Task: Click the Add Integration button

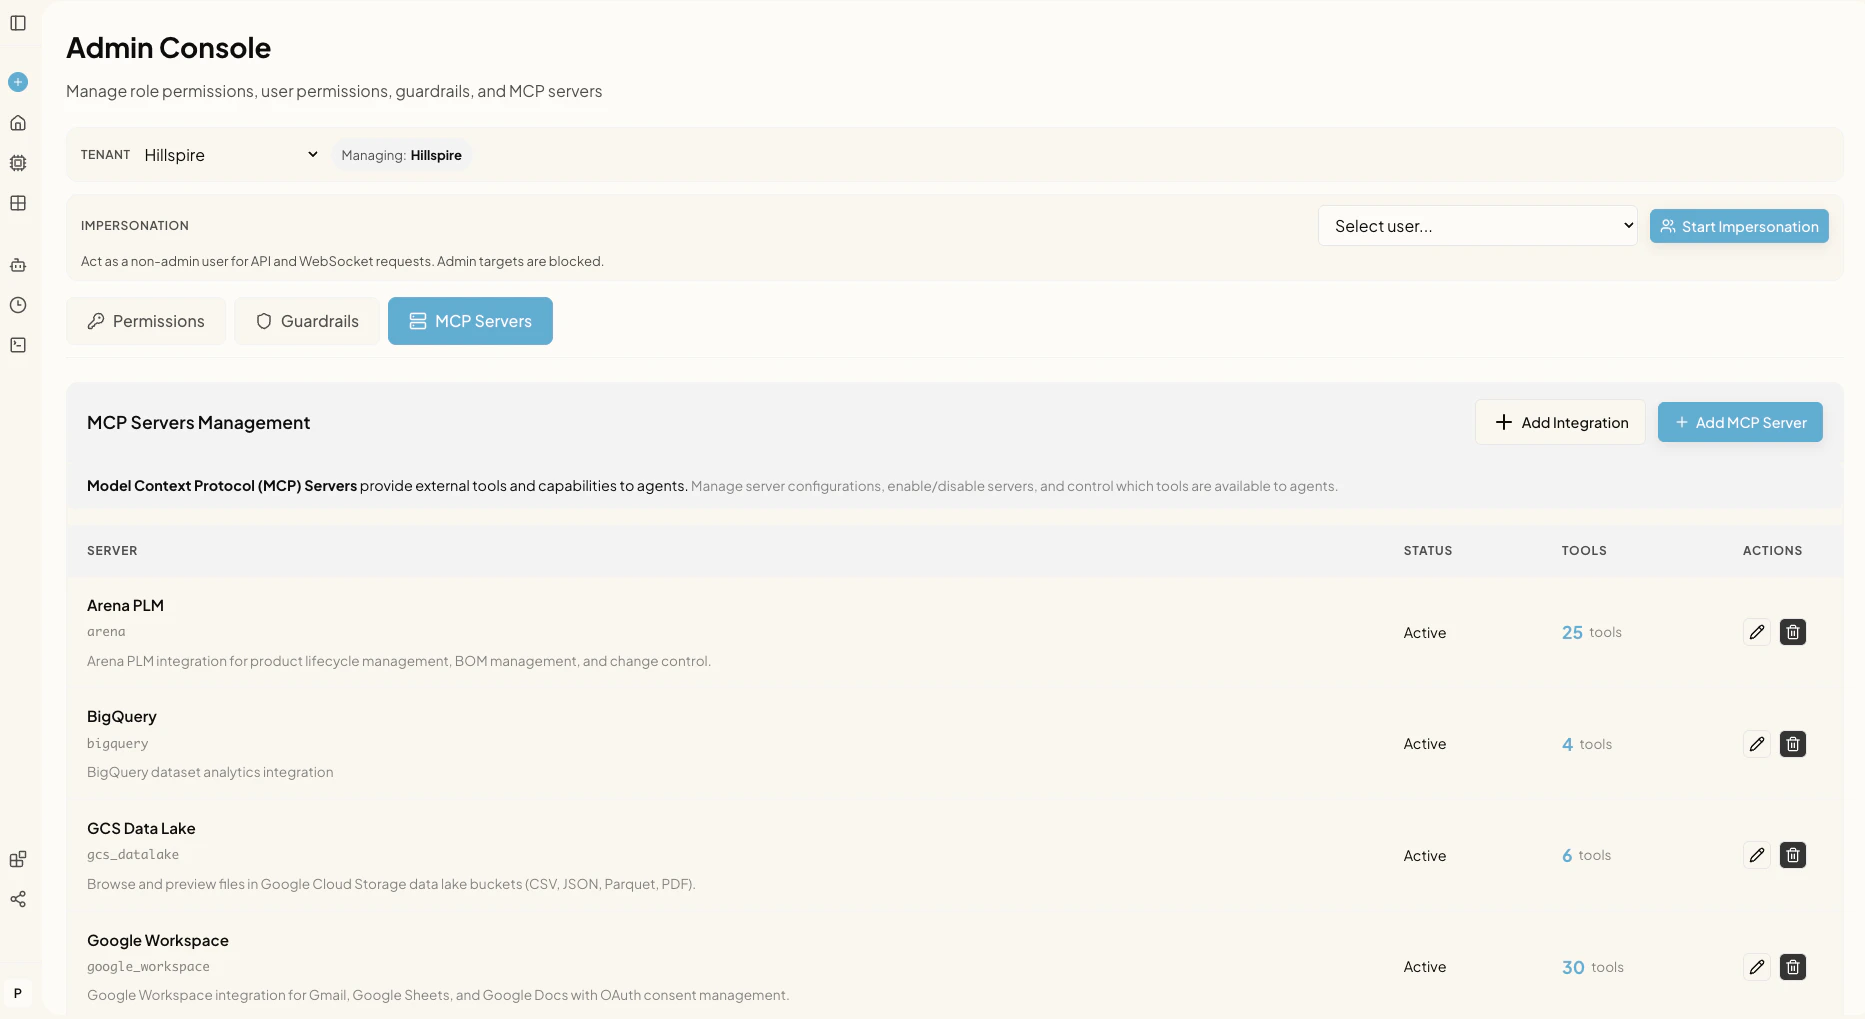Action: (x=1560, y=423)
